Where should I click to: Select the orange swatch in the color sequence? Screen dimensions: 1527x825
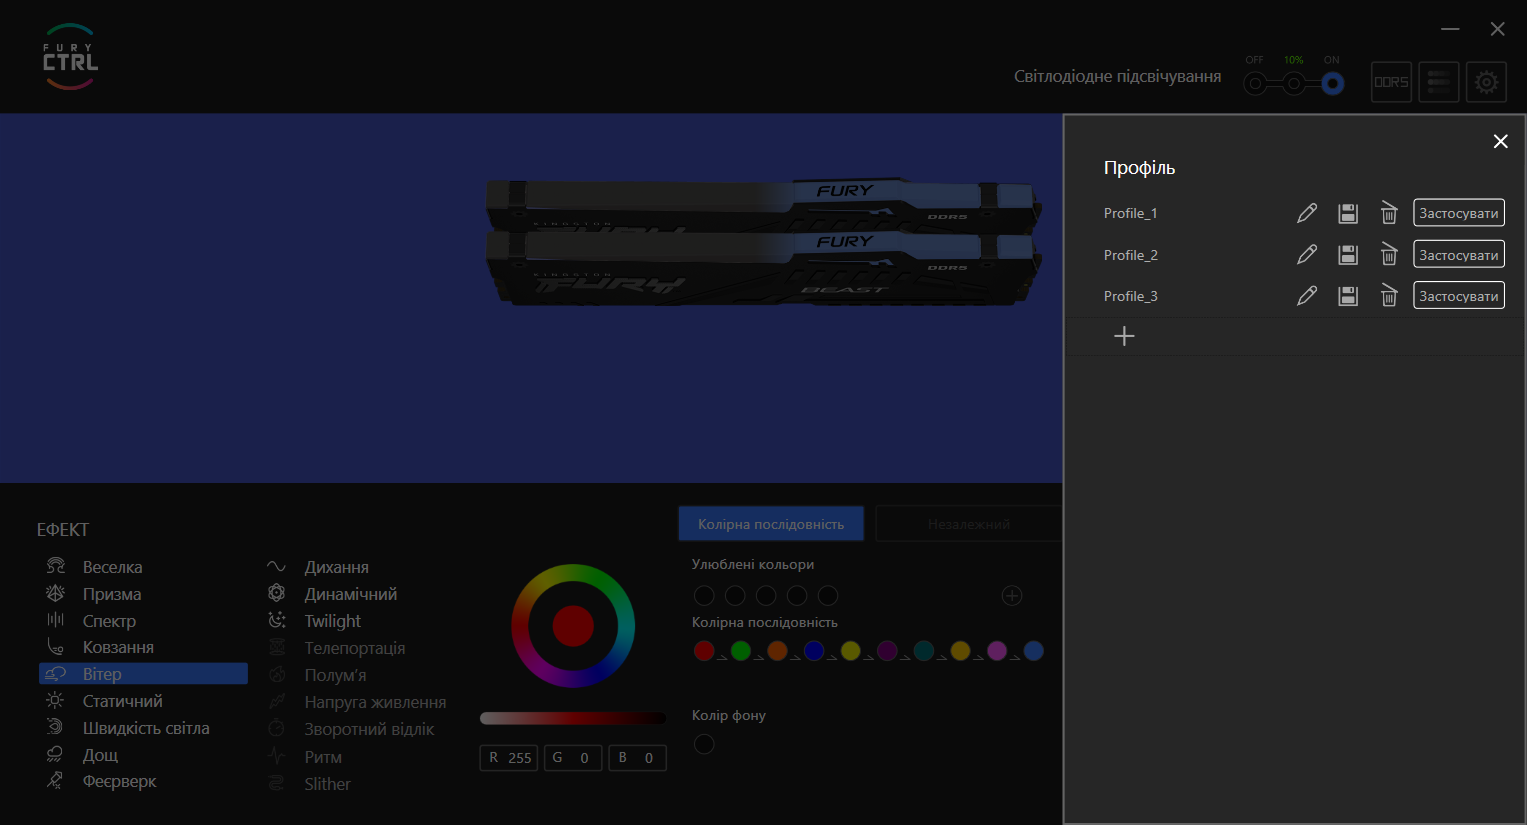point(777,651)
